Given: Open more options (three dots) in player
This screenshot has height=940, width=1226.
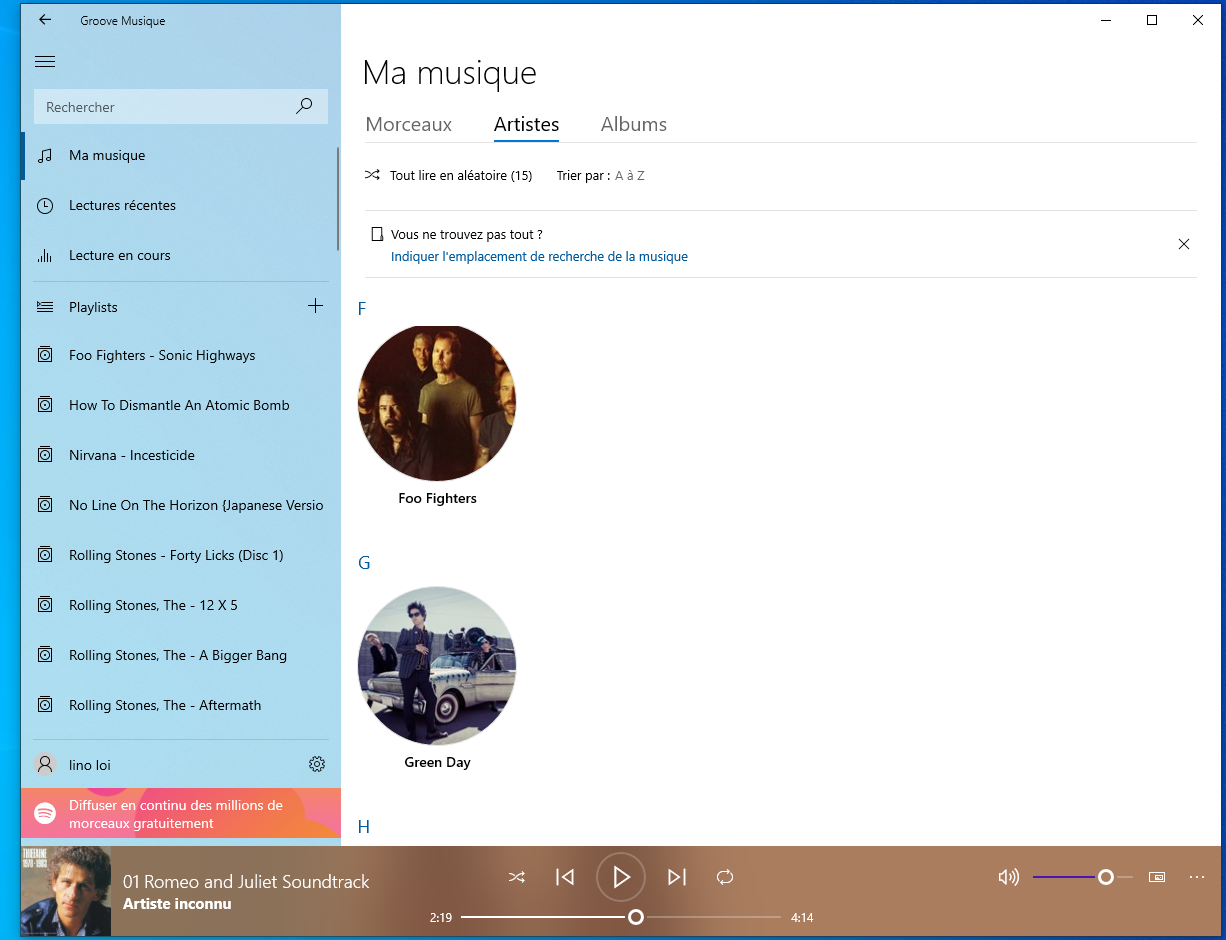Looking at the screenshot, I should (x=1197, y=877).
